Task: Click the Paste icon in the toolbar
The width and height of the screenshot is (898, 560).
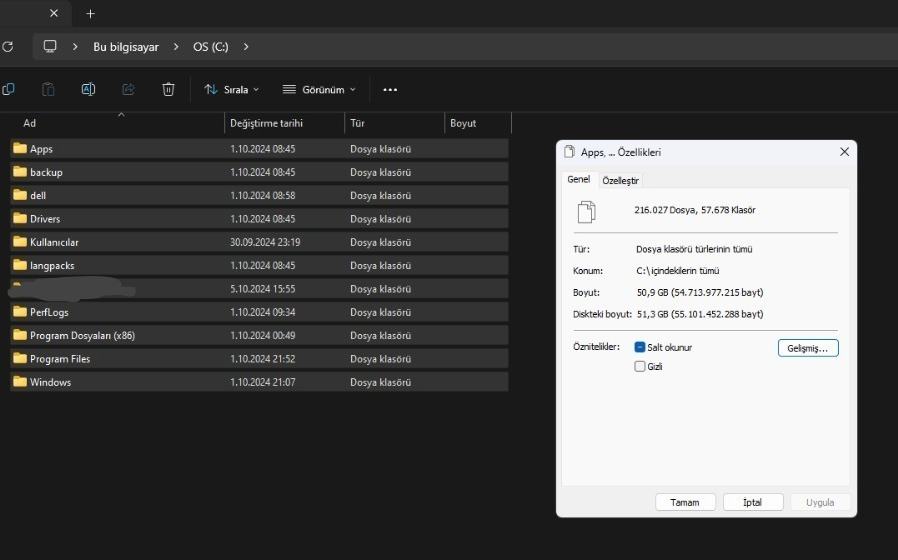Action: [48, 89]
